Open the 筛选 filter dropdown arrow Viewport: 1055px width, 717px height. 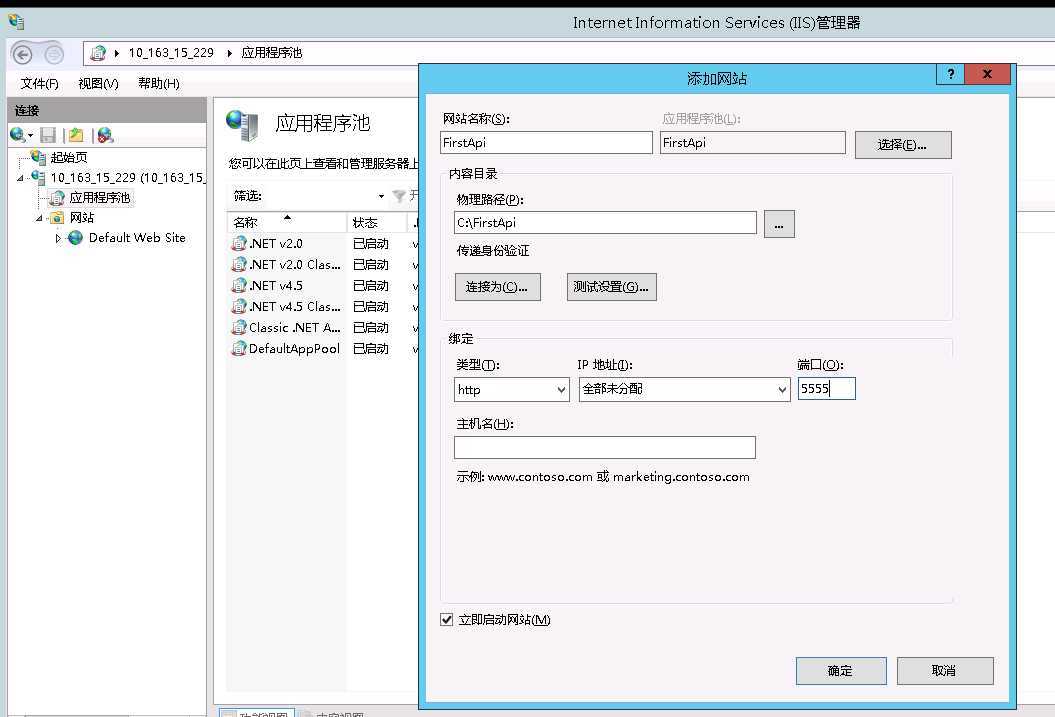[381, 196]
